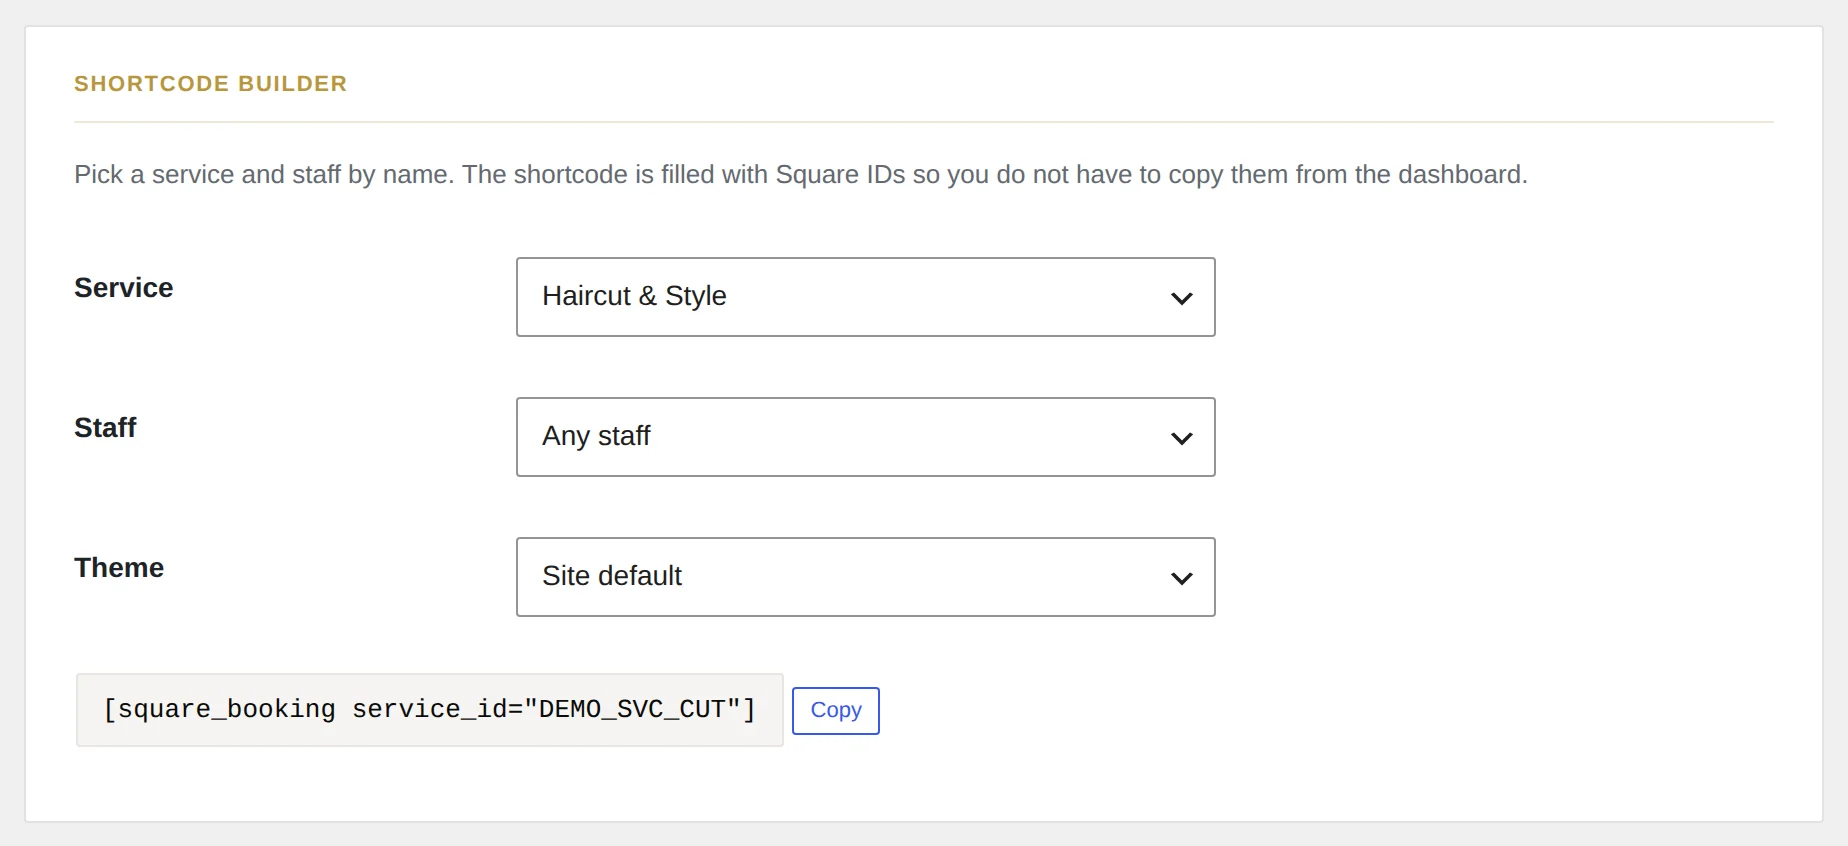
Task: Click the description text about Square IDs
Action: [801, 175]
